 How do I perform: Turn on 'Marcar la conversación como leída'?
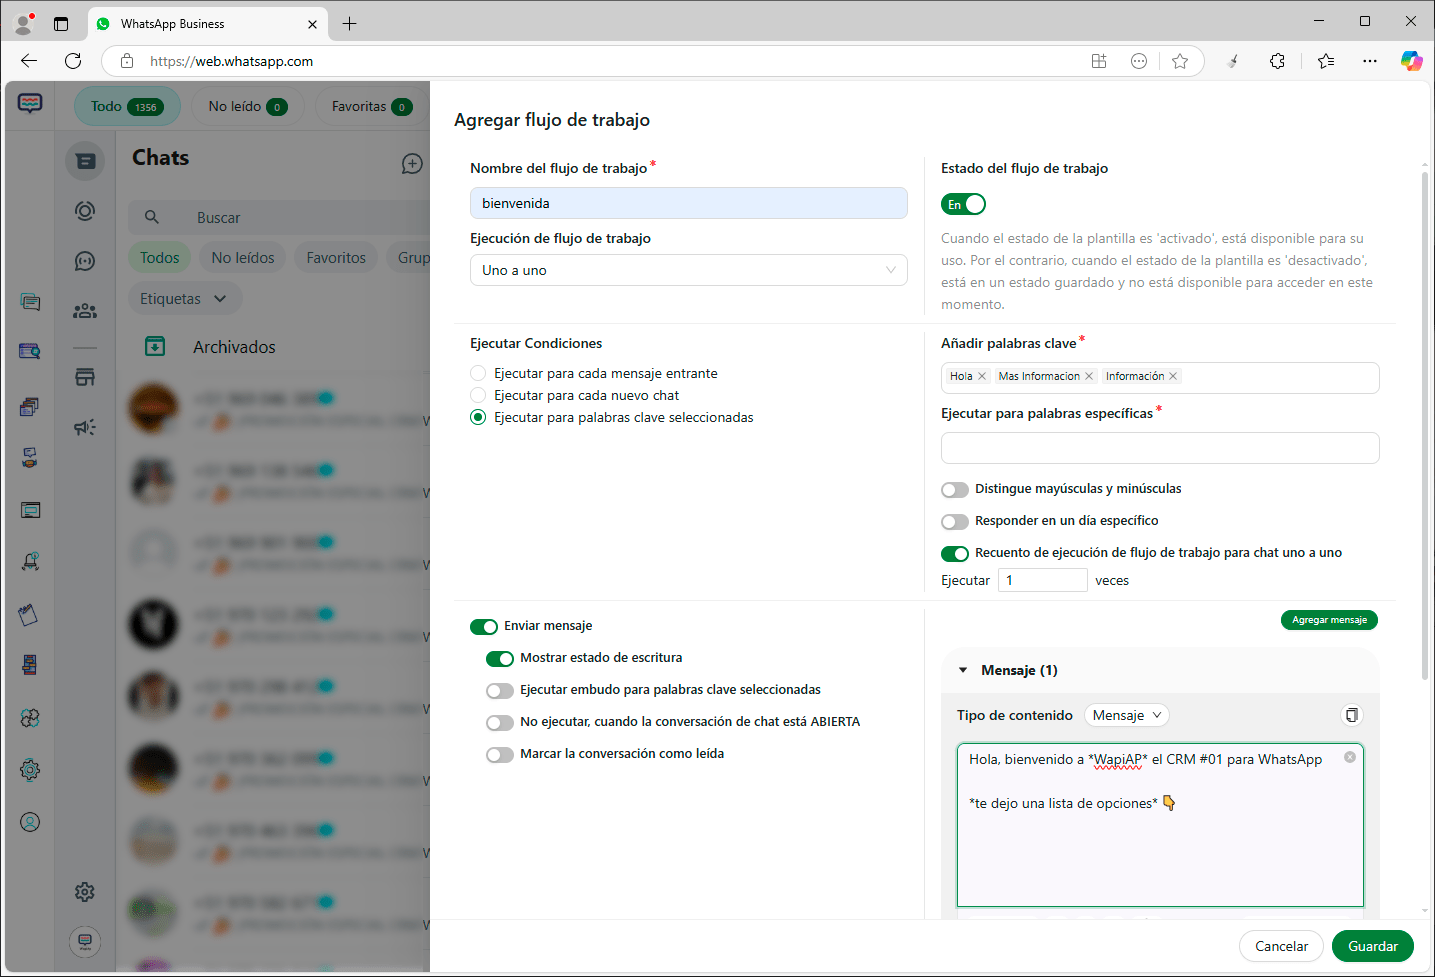(x=500, y=754)
